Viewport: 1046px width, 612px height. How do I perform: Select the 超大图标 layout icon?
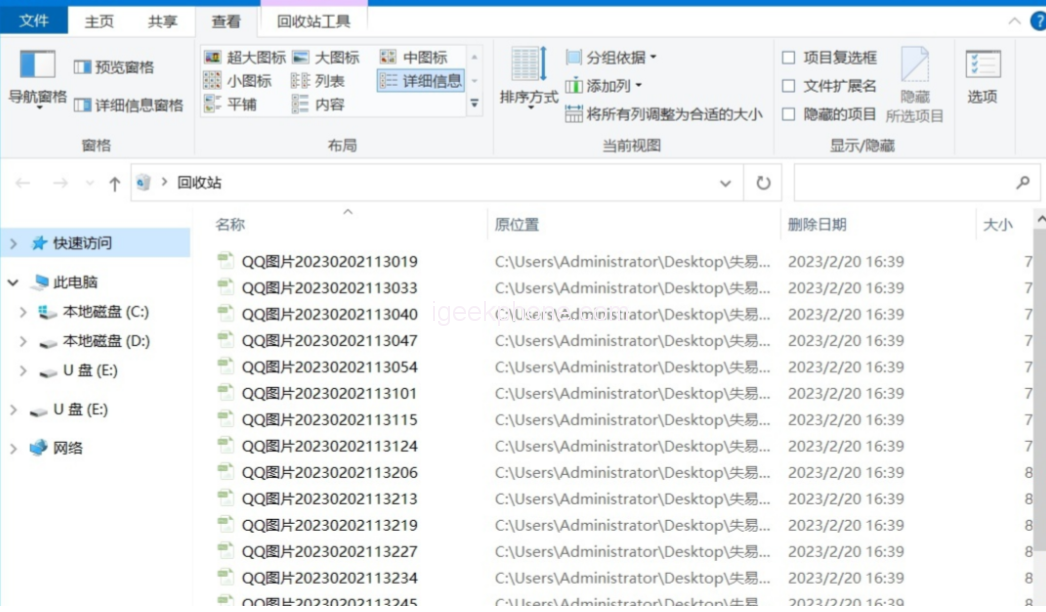coord(213,58)
